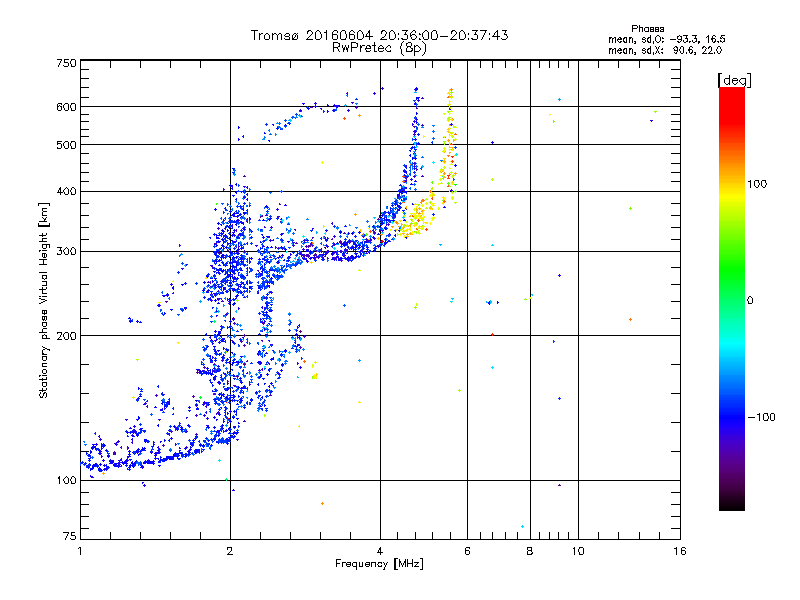Click the plot title "Tromsø 20160604 20:36:00-20:37:43"
The width and height of the screenshot is (800, 600).
click(x=379, y=35)
